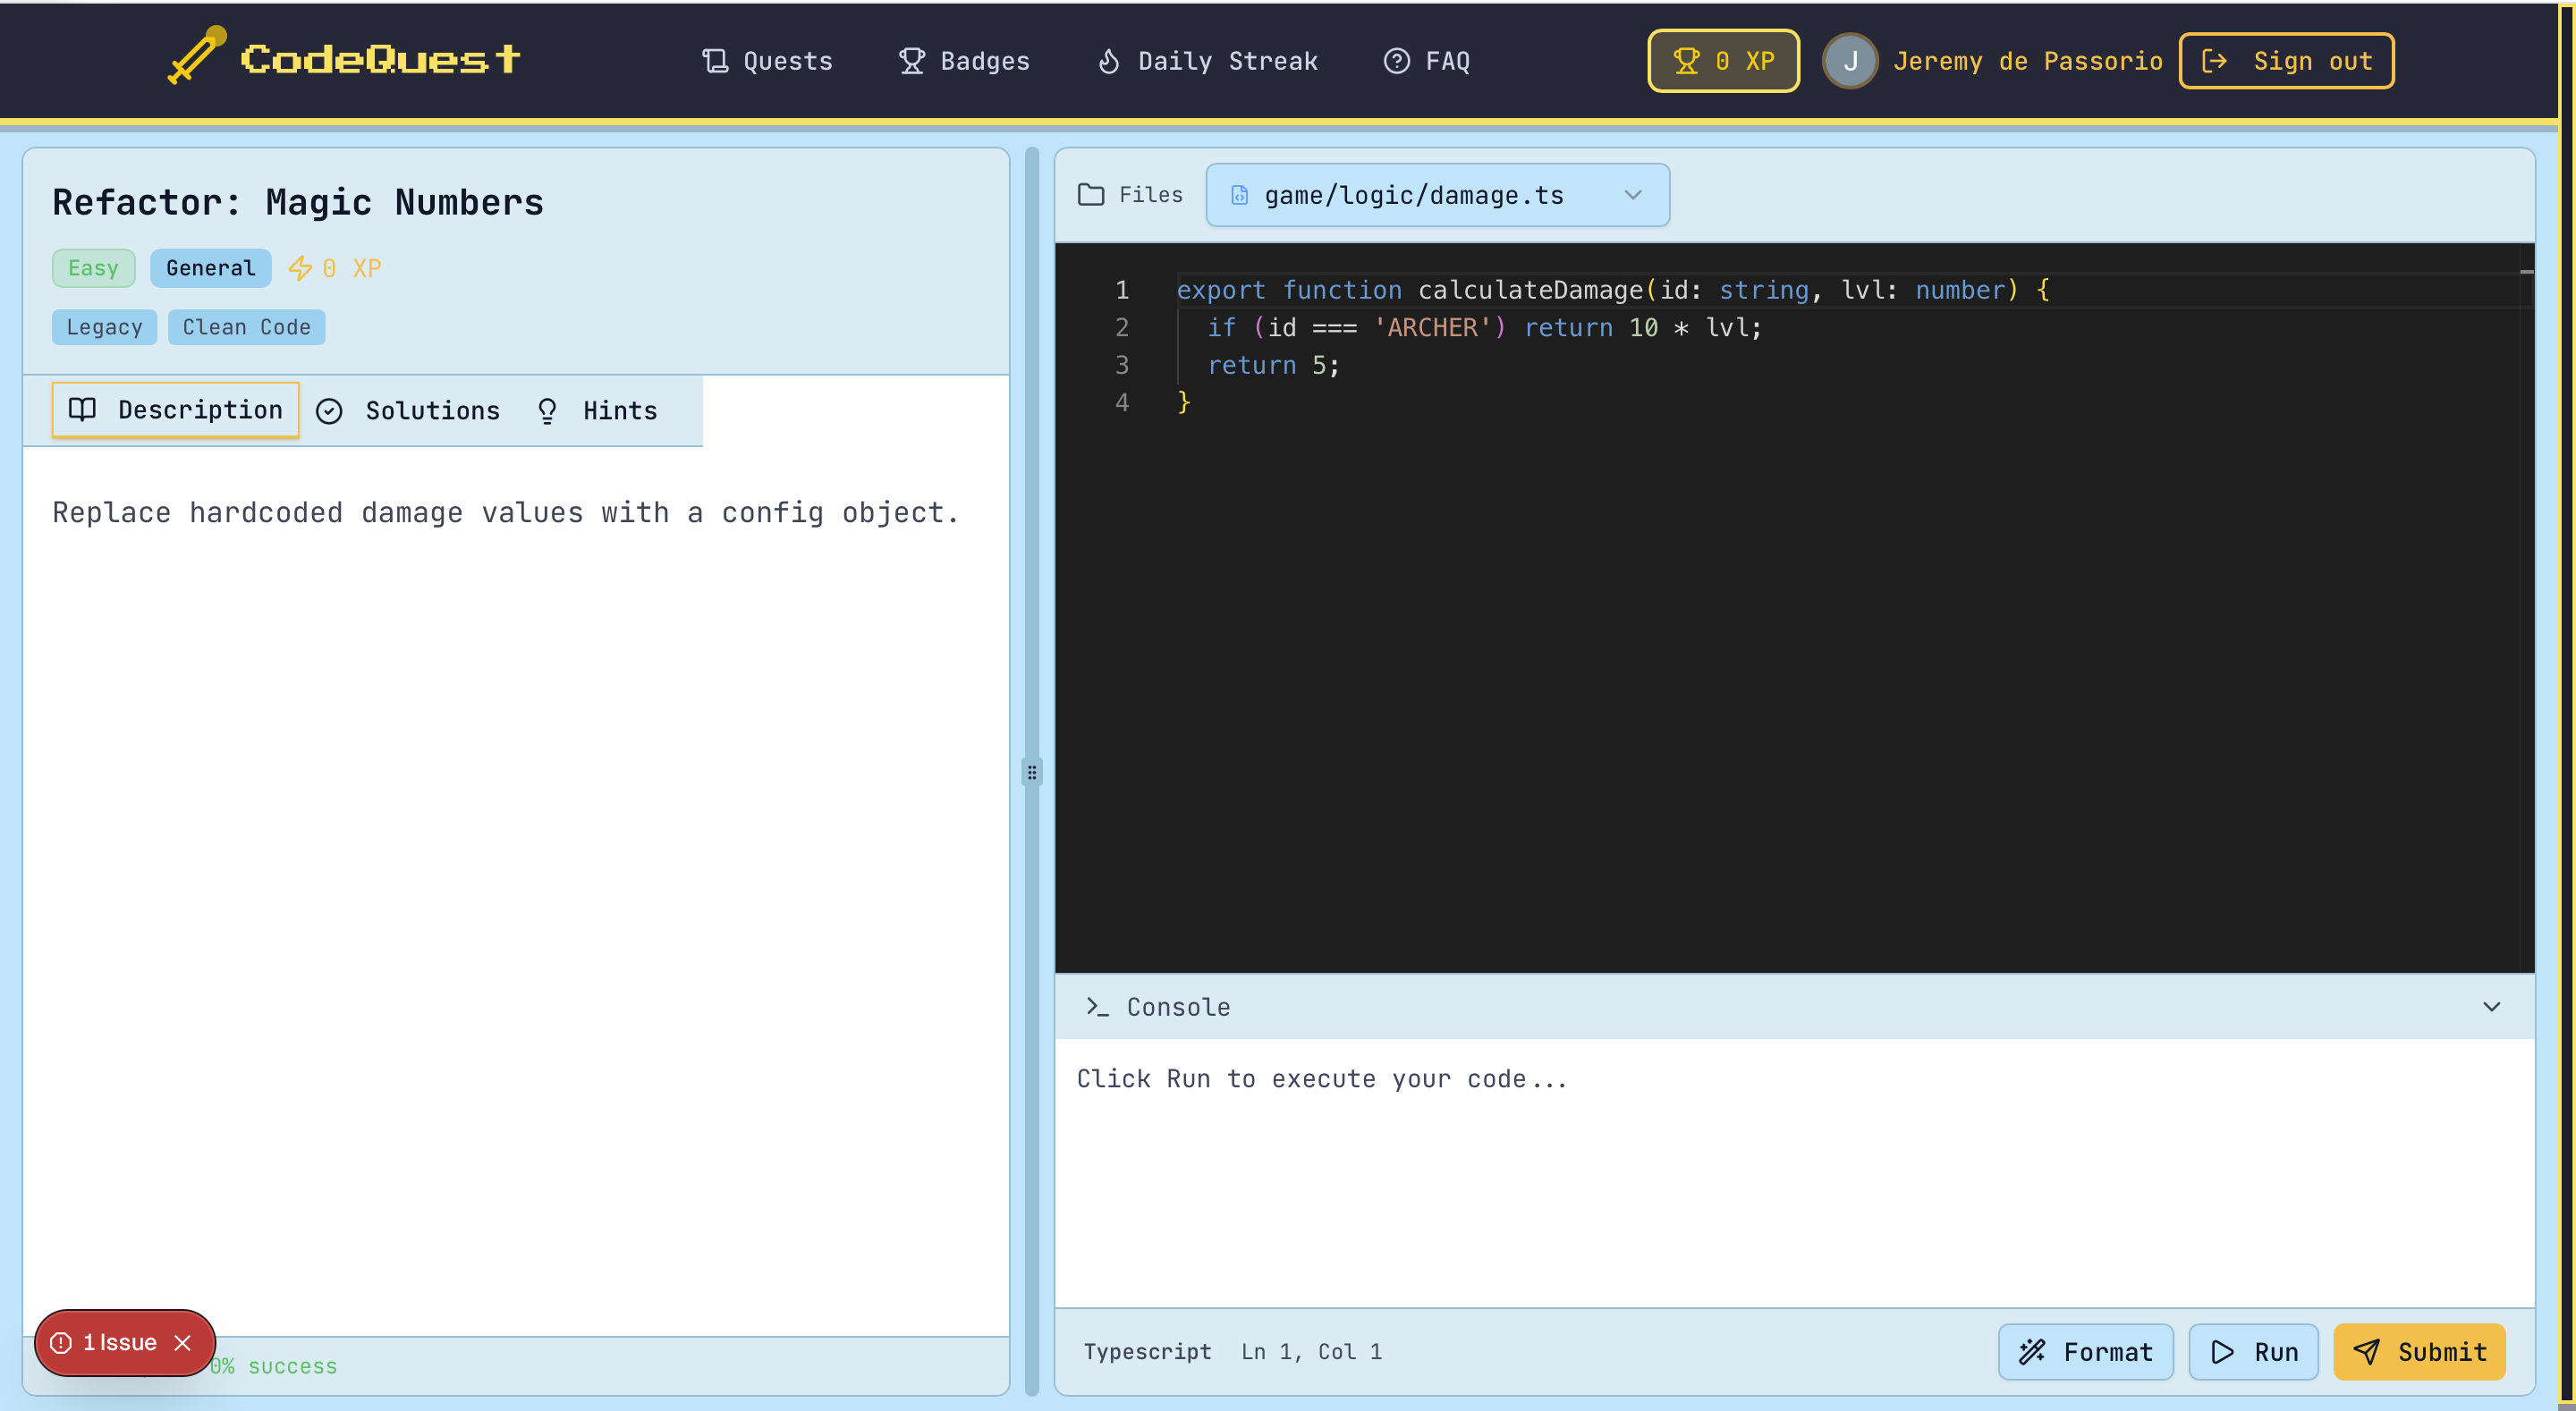The height and width of the screenshot is (1411, 2576).
Task: Click the FAQ question mark icon
Action: point(1396,61)
